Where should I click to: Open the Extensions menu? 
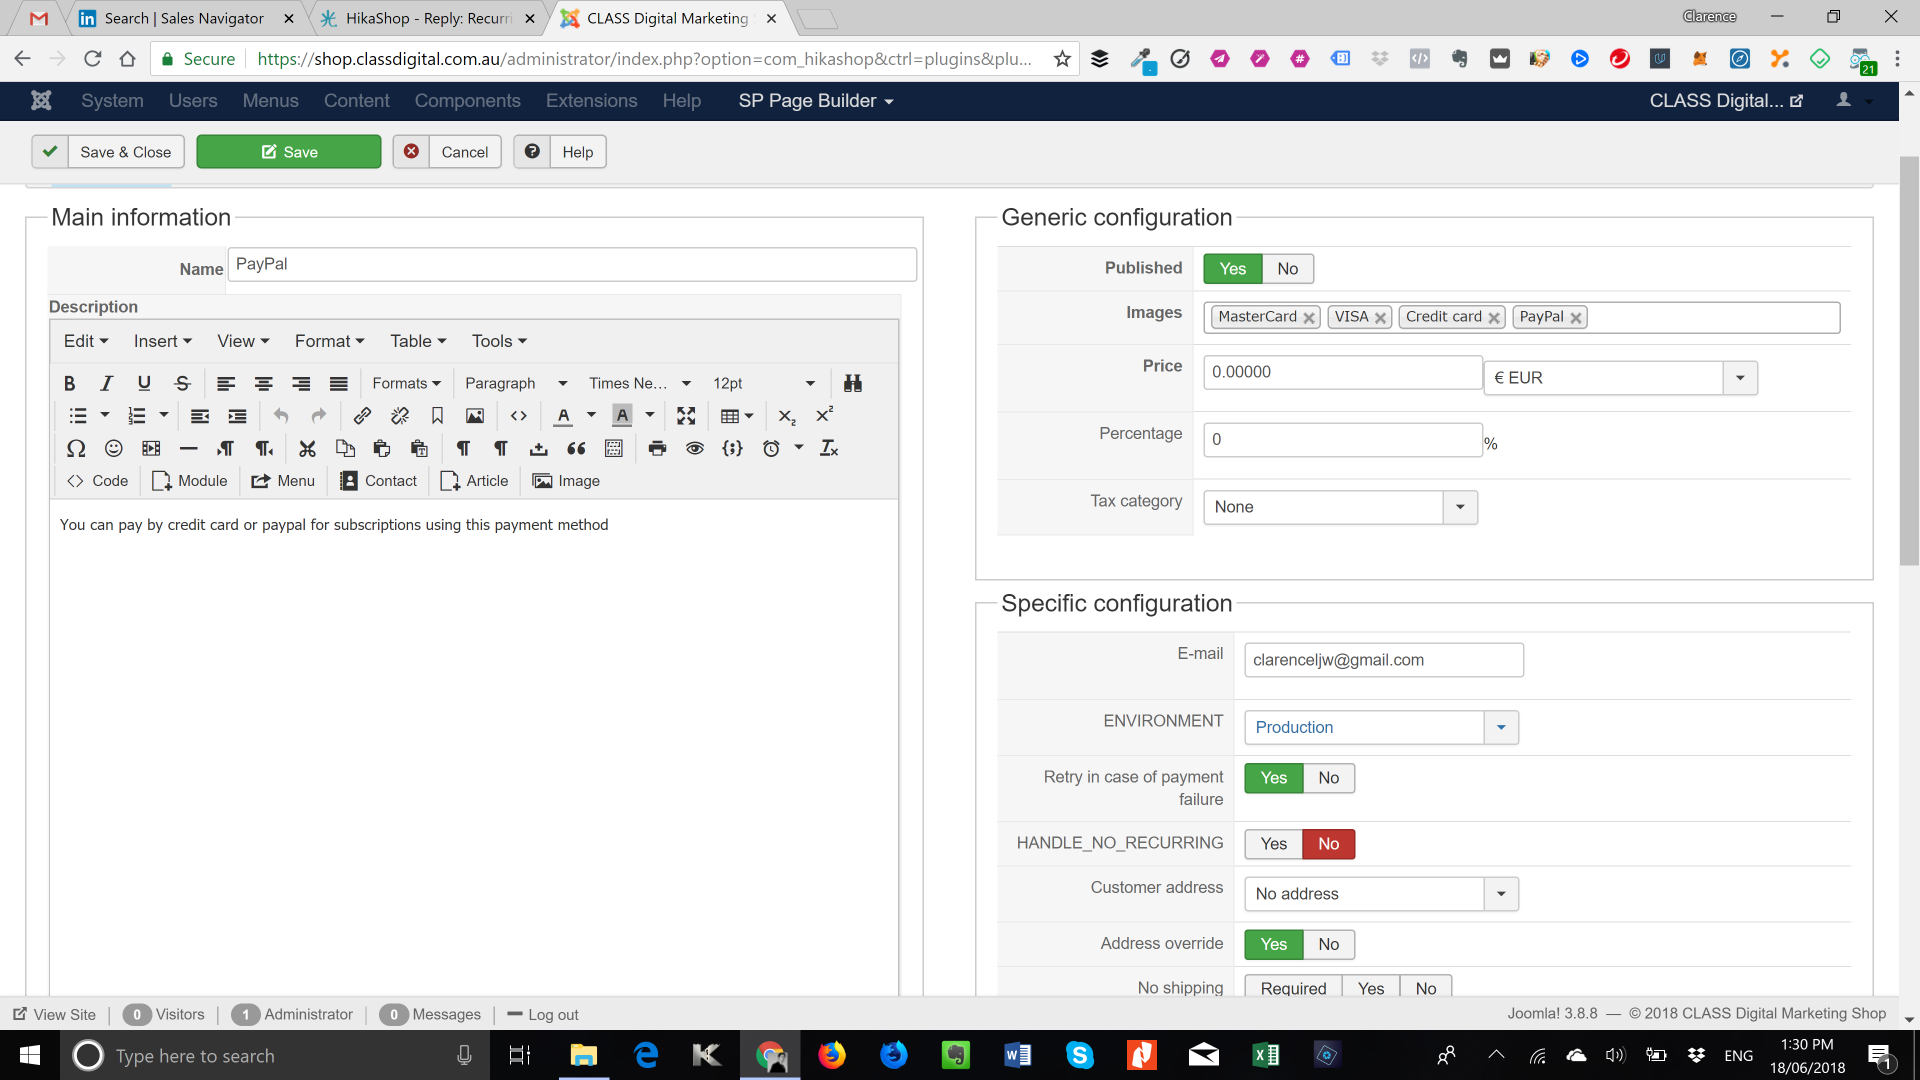(x=591, y=101)
